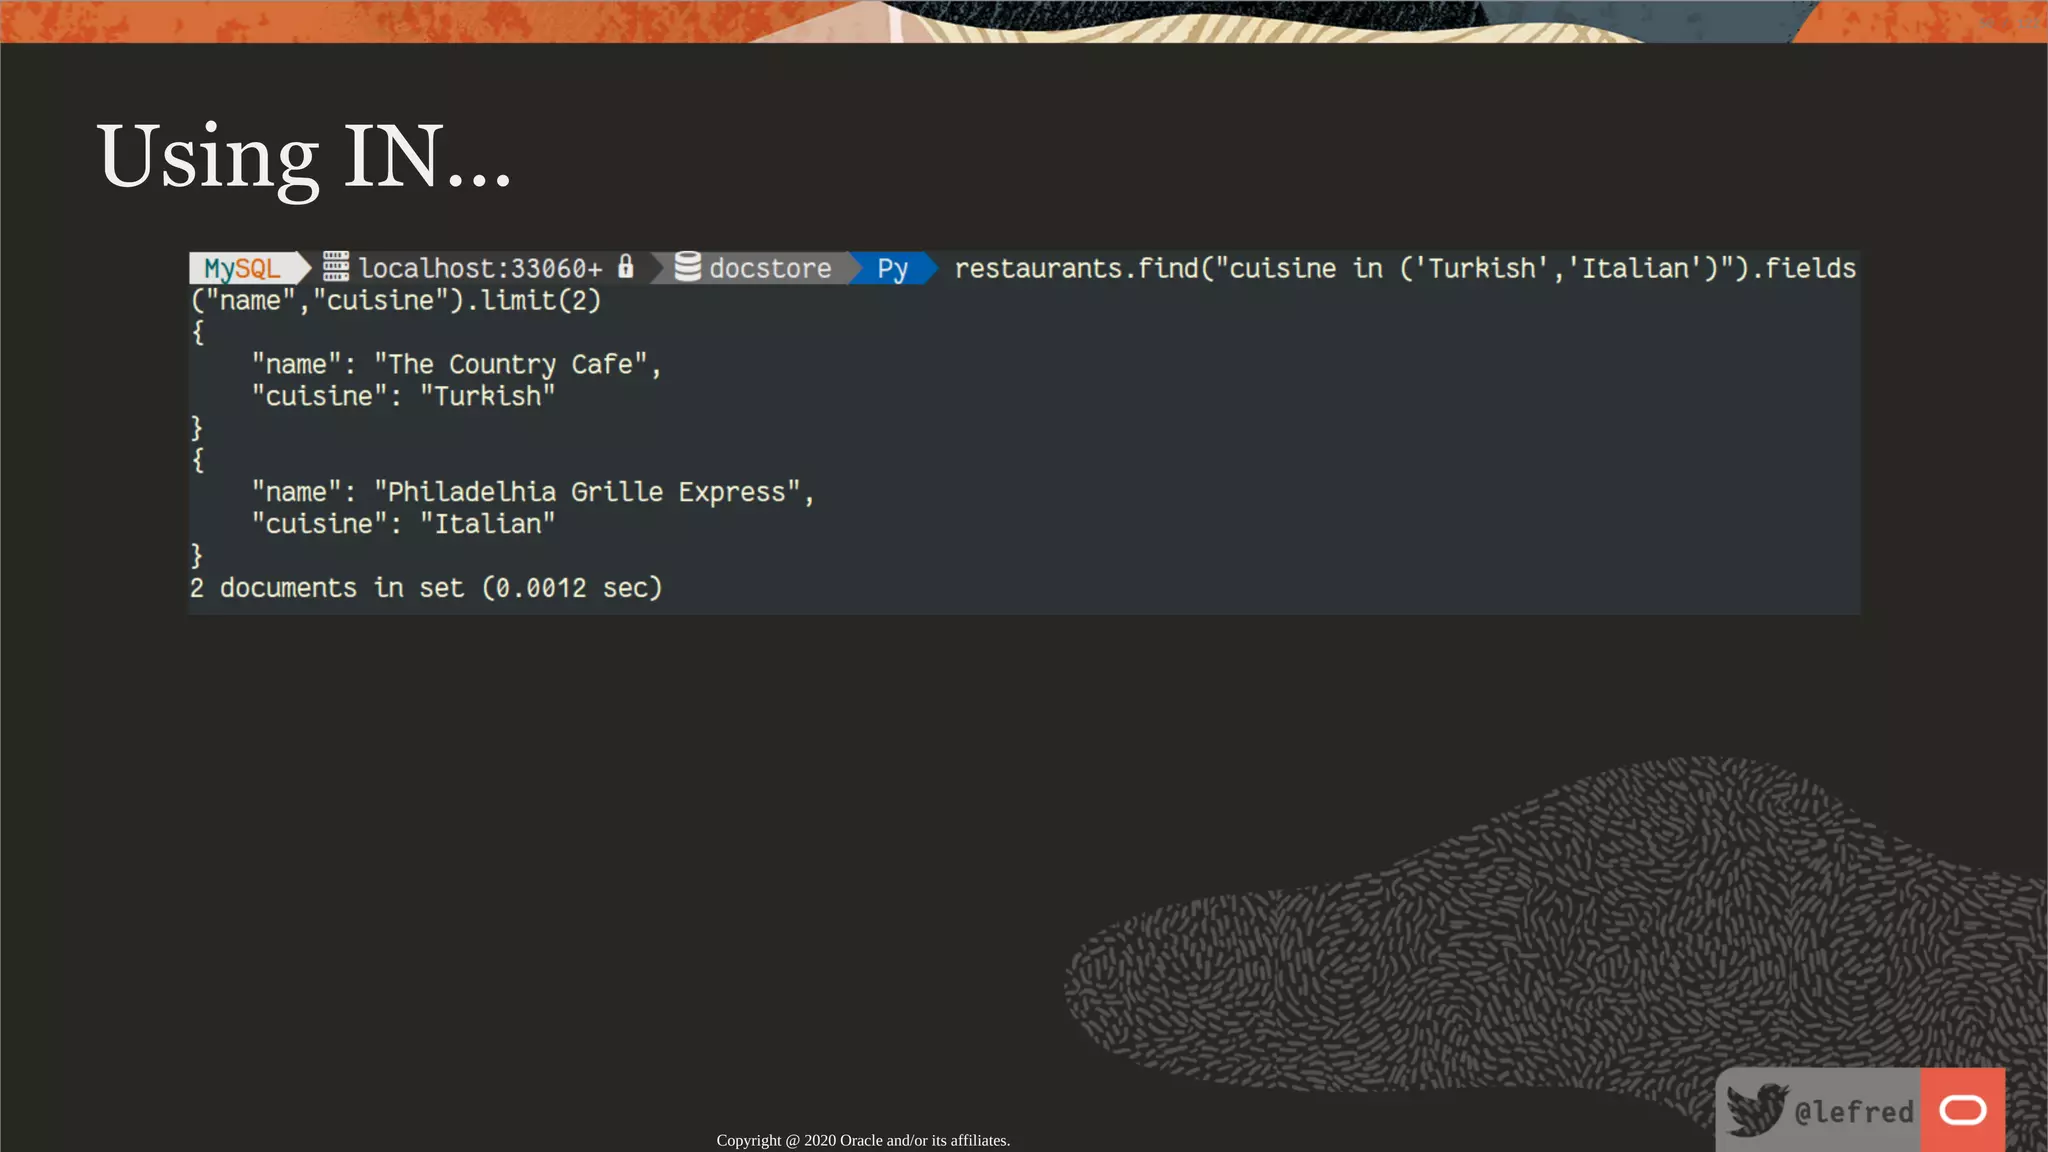Click the restaurants.find command text
The width and height of the screenshot is (2048, 1152).
1404,268
